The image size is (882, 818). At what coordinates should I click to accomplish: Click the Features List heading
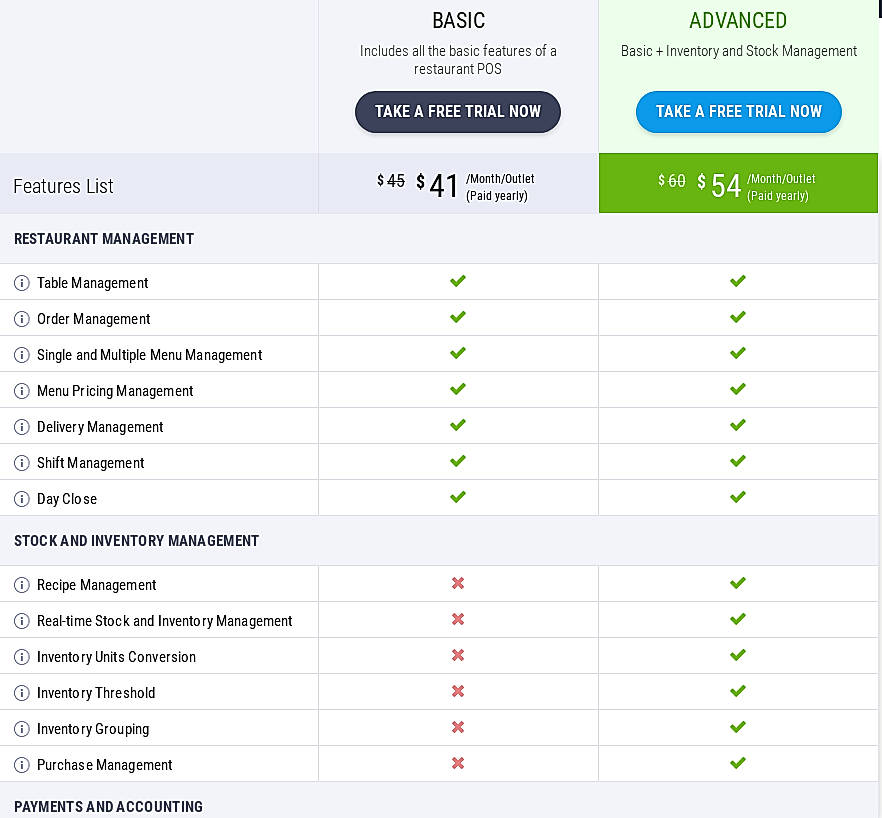62,186
